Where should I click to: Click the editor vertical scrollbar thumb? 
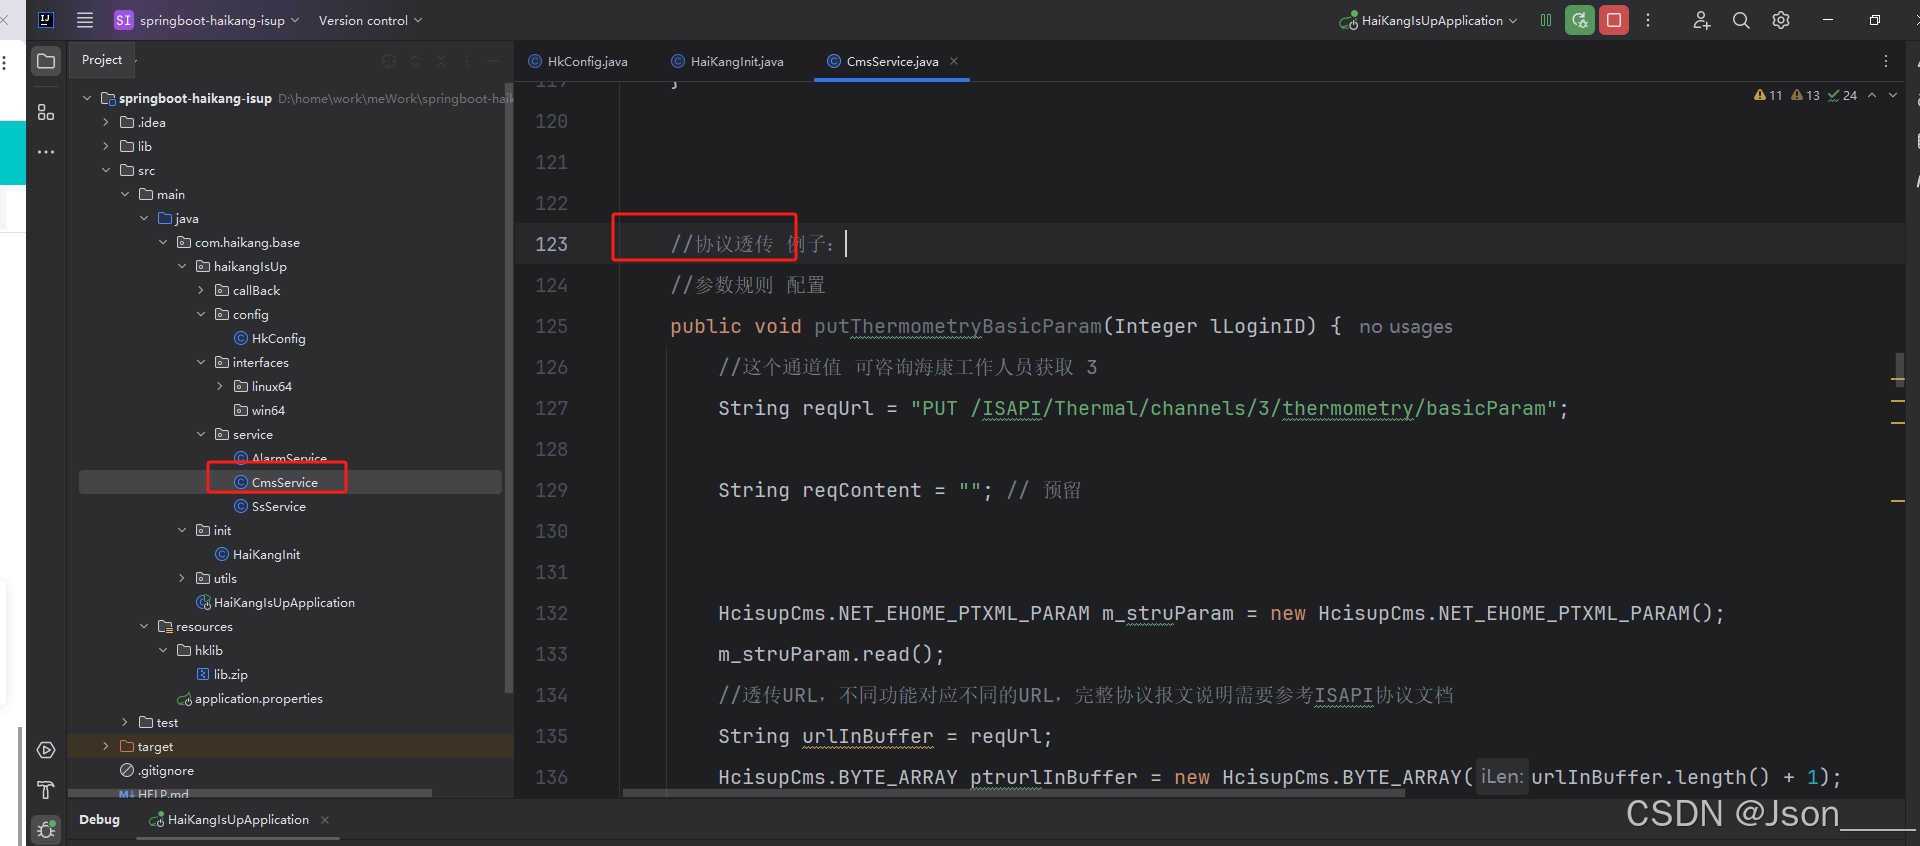coord(1898,368)
